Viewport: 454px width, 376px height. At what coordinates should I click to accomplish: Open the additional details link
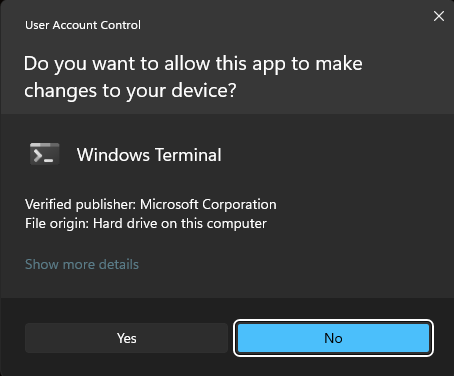[x=82, y=264]
